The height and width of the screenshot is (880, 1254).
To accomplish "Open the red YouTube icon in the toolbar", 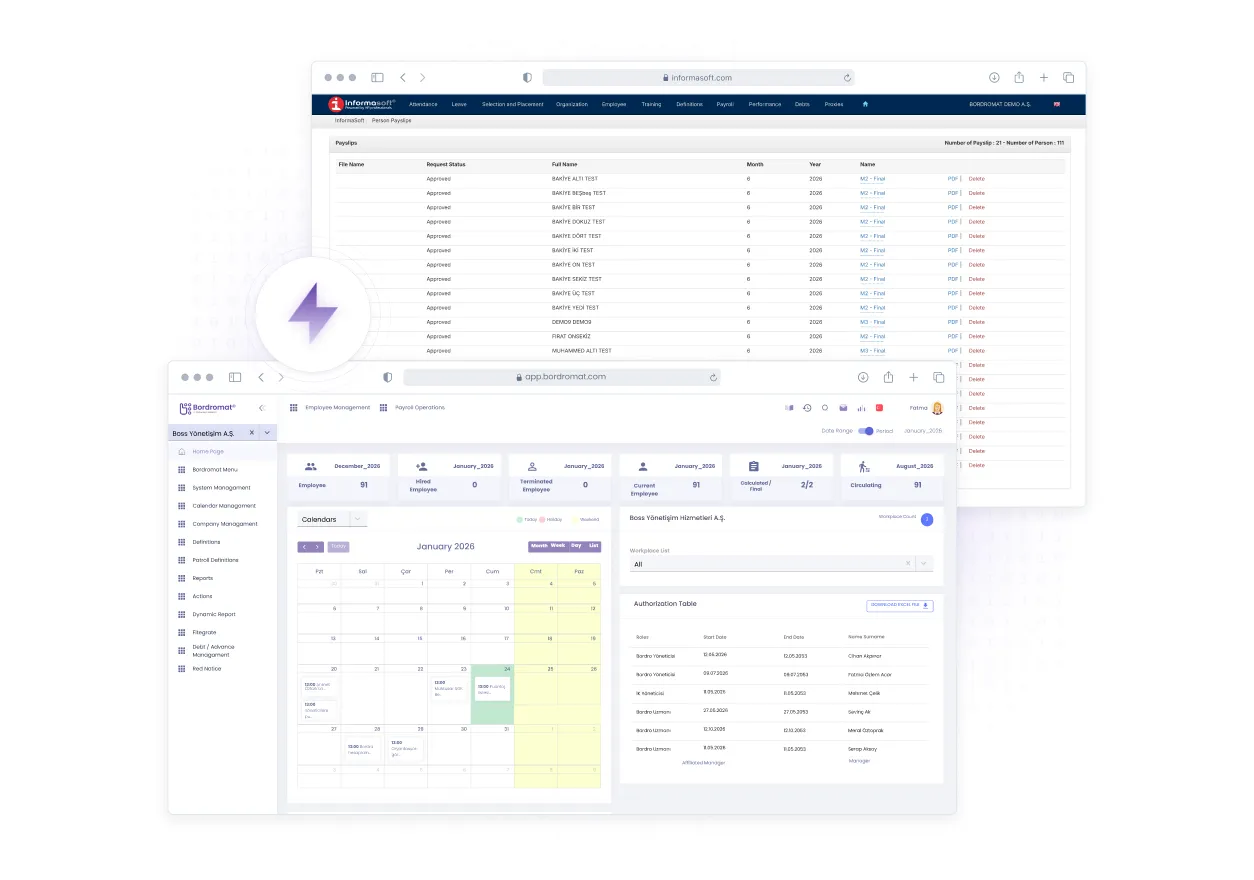I will click(880, 407).
